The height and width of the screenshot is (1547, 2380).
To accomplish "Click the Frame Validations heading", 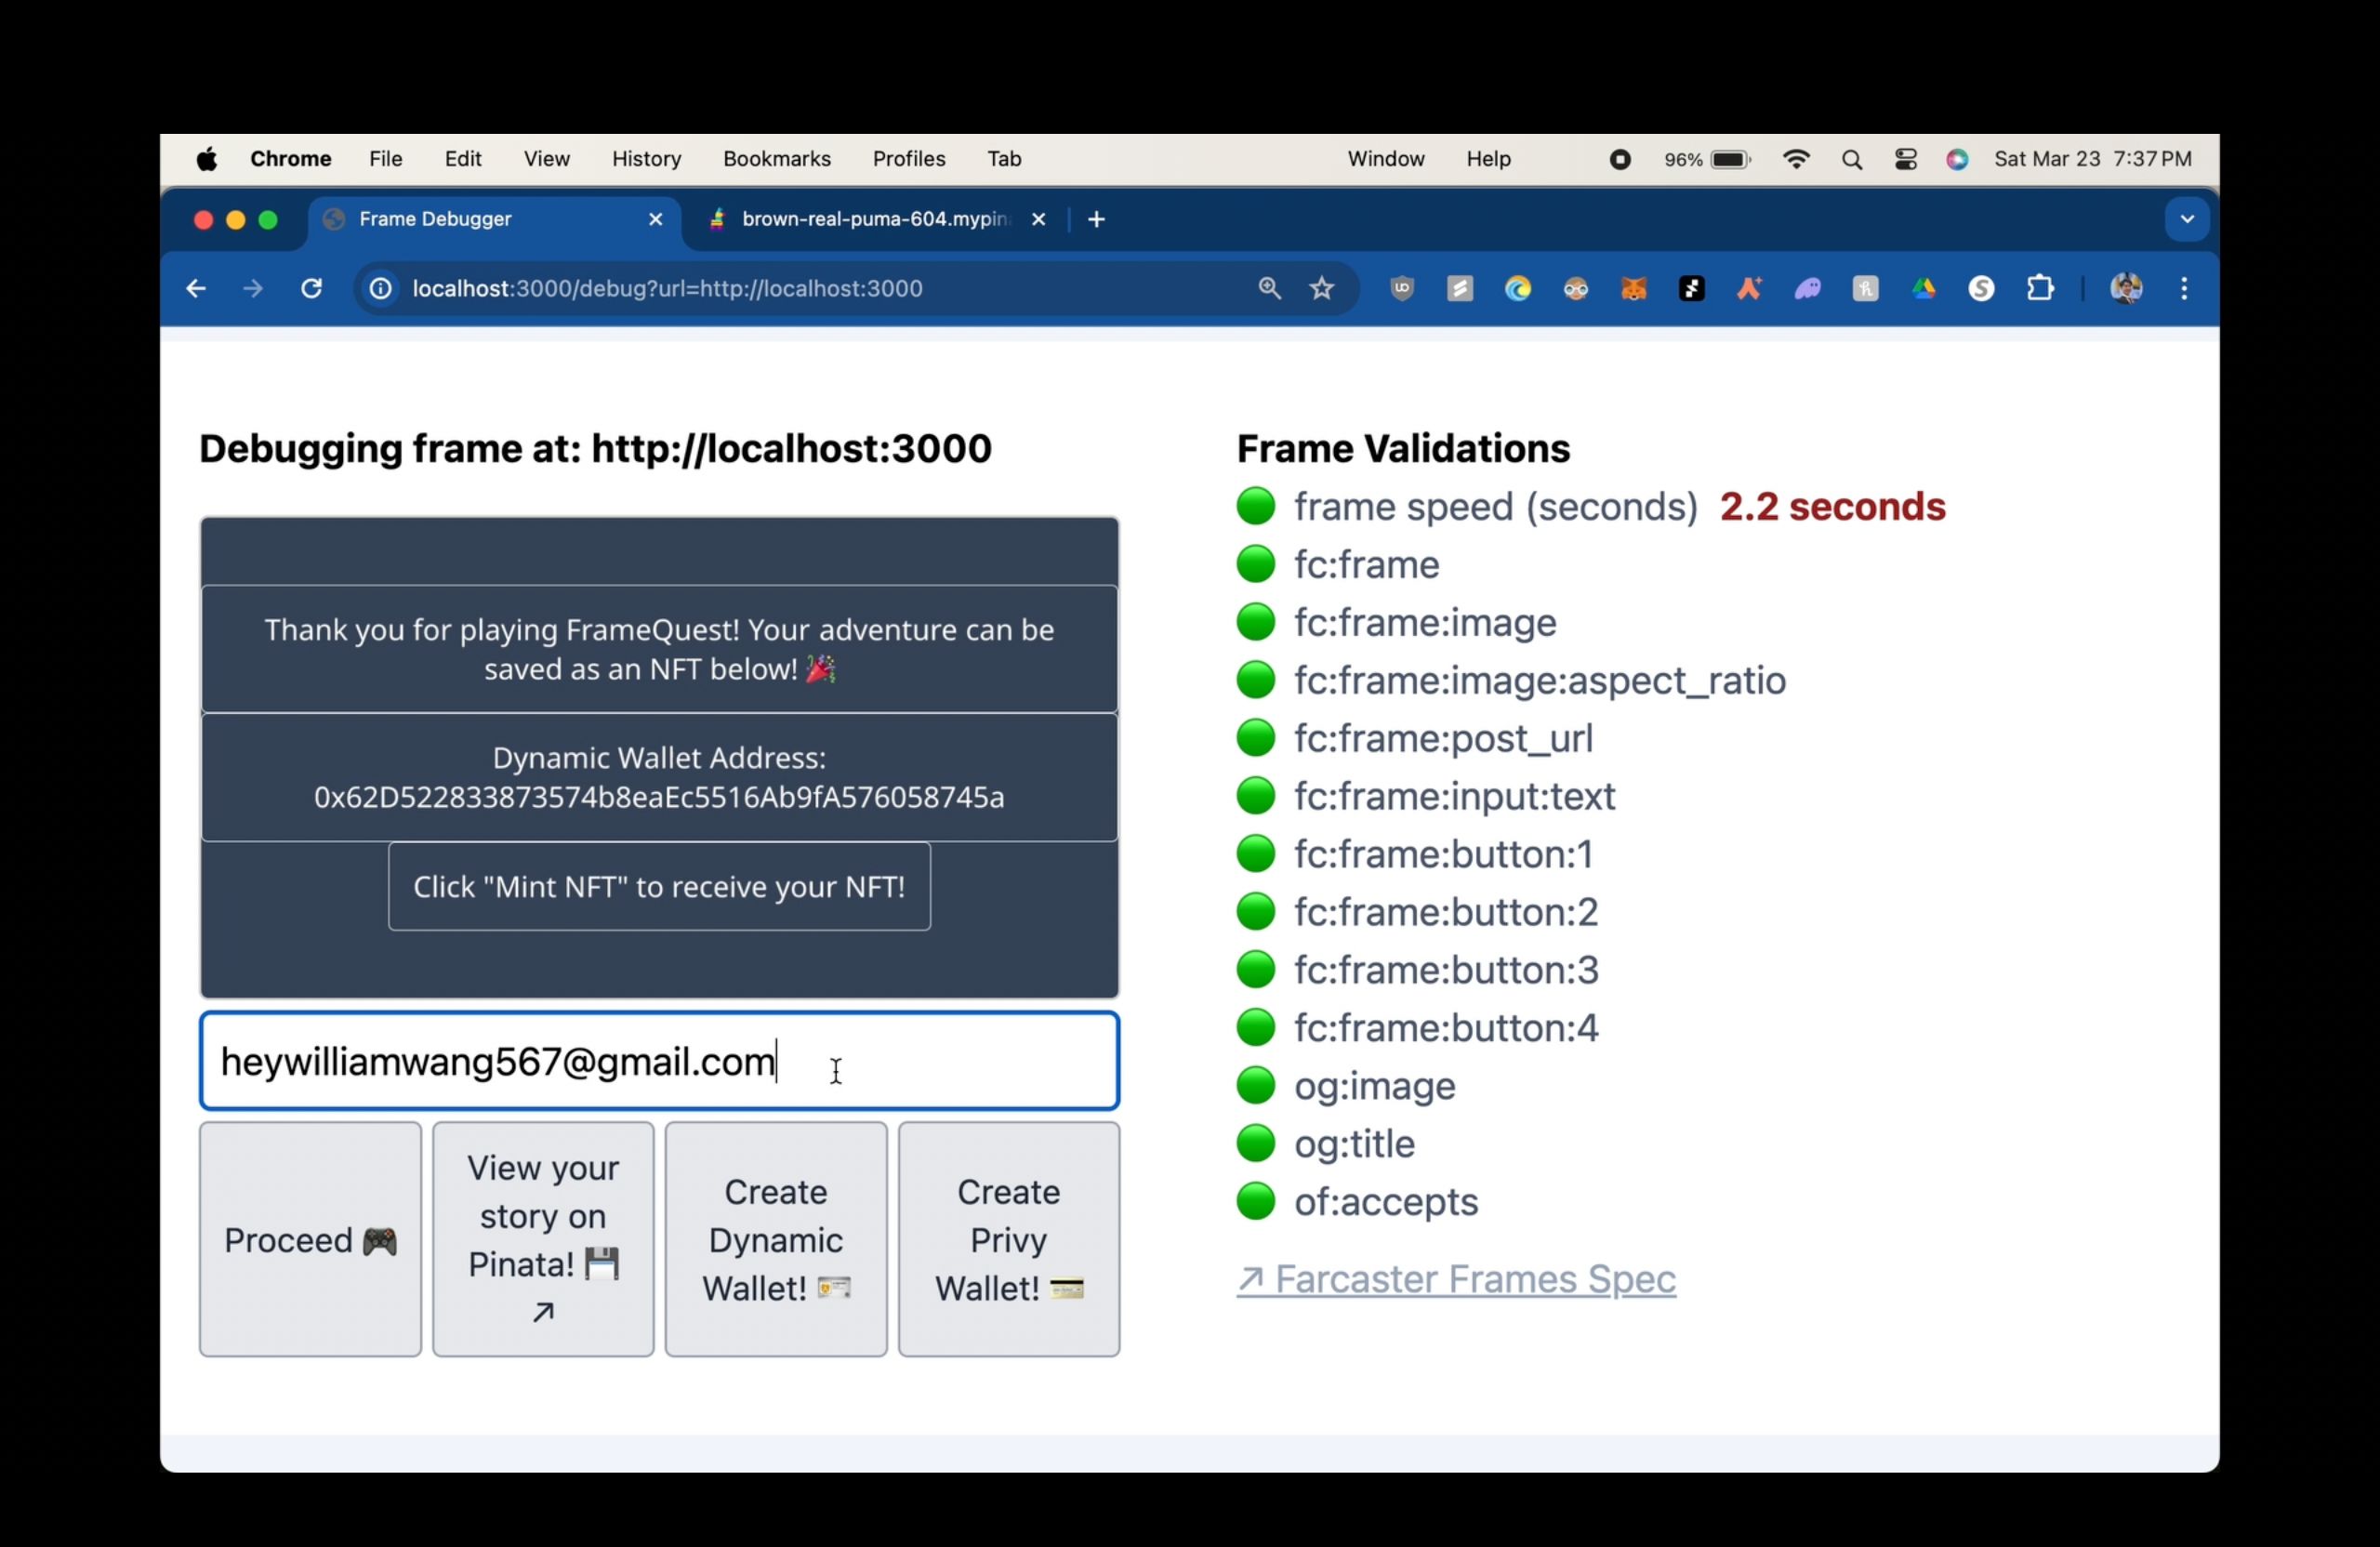I will 1404,448.
